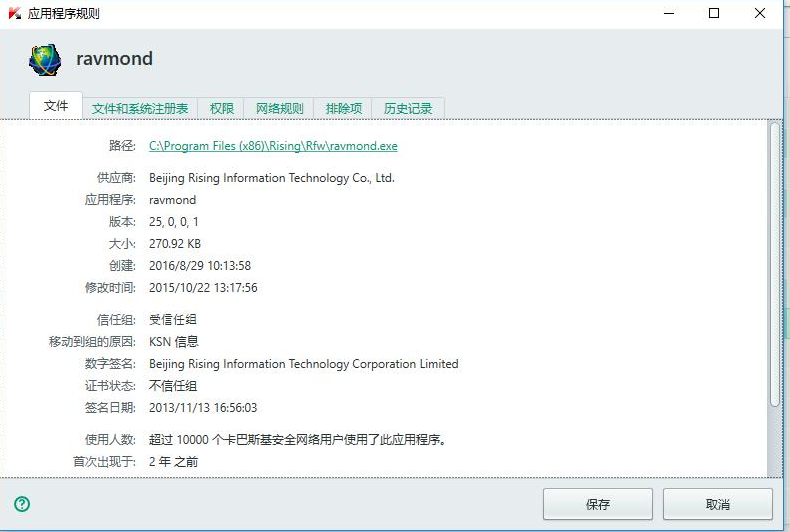Click the ravmond globe application icon
Viewport: 790px width, 532px height.
pos(45,60)
